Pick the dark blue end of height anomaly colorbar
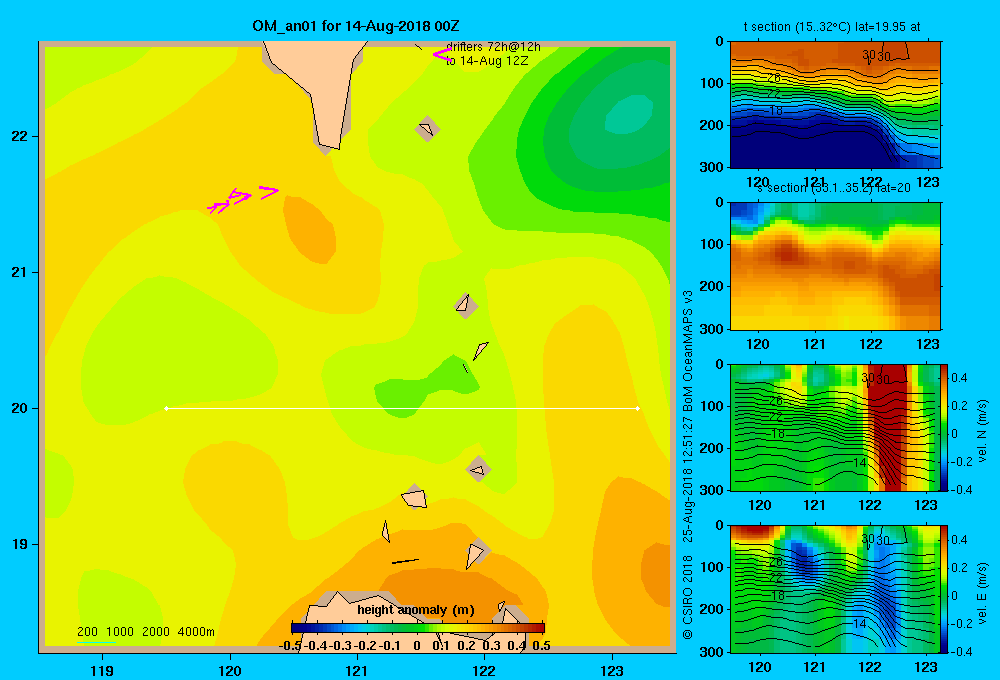The height and width of the screenshot is (680, 1000). (x=298, y=628)
